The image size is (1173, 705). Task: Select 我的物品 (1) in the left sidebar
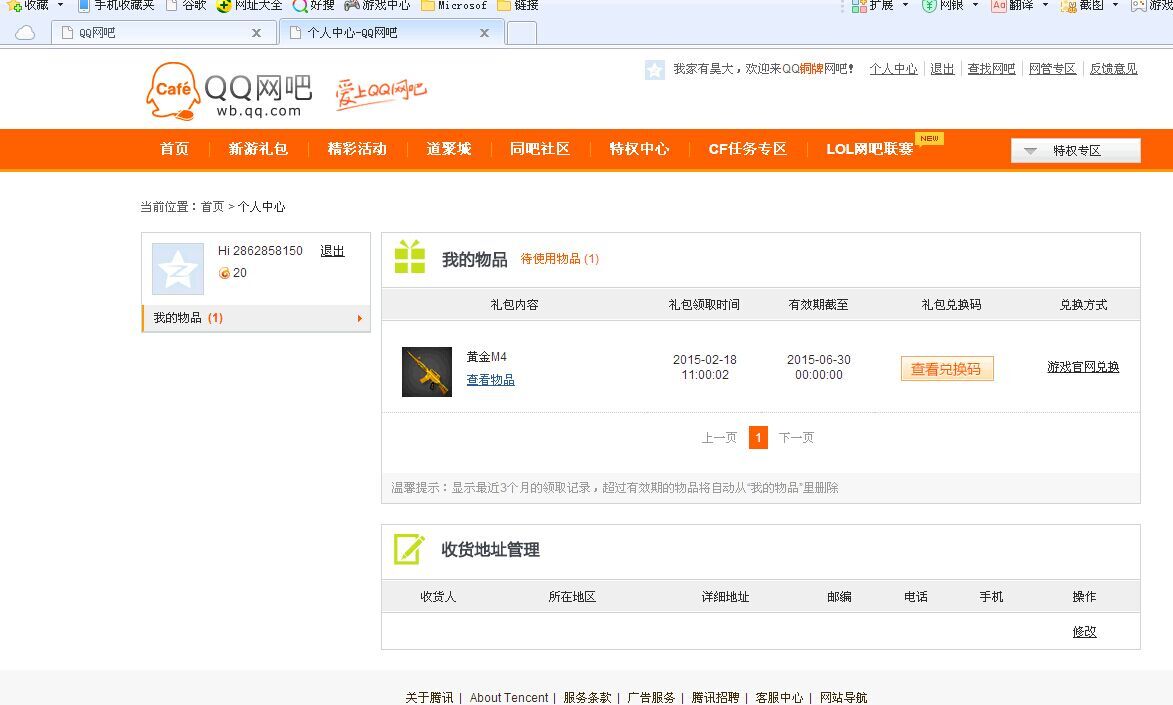tap(256, 318)
